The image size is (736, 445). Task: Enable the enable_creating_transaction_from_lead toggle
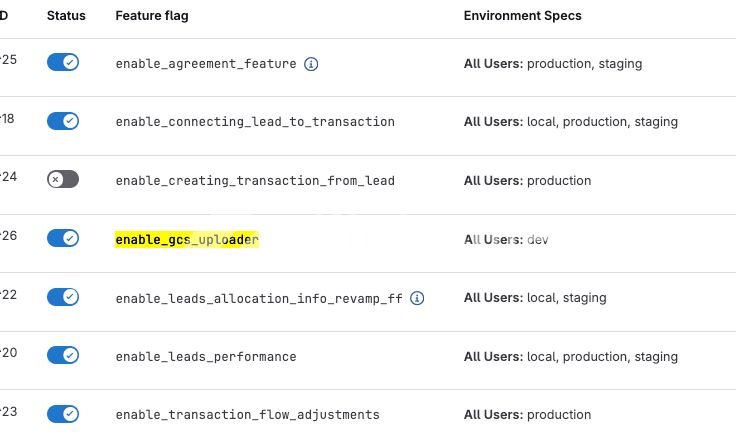(x=63, y=179)
